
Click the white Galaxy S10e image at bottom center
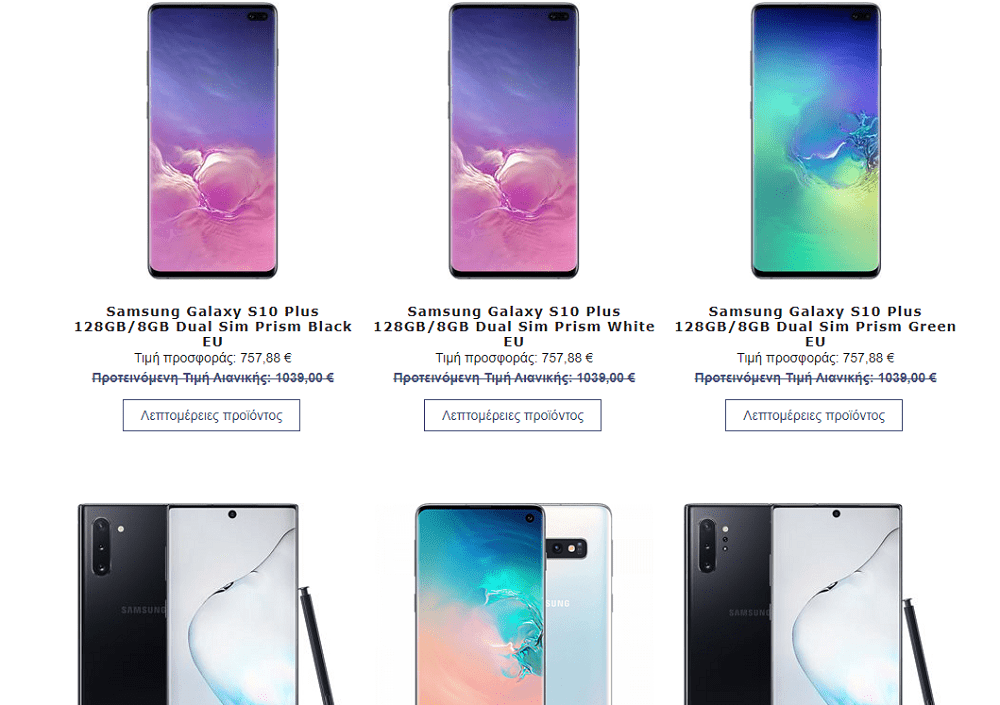[x=513, y=604]
